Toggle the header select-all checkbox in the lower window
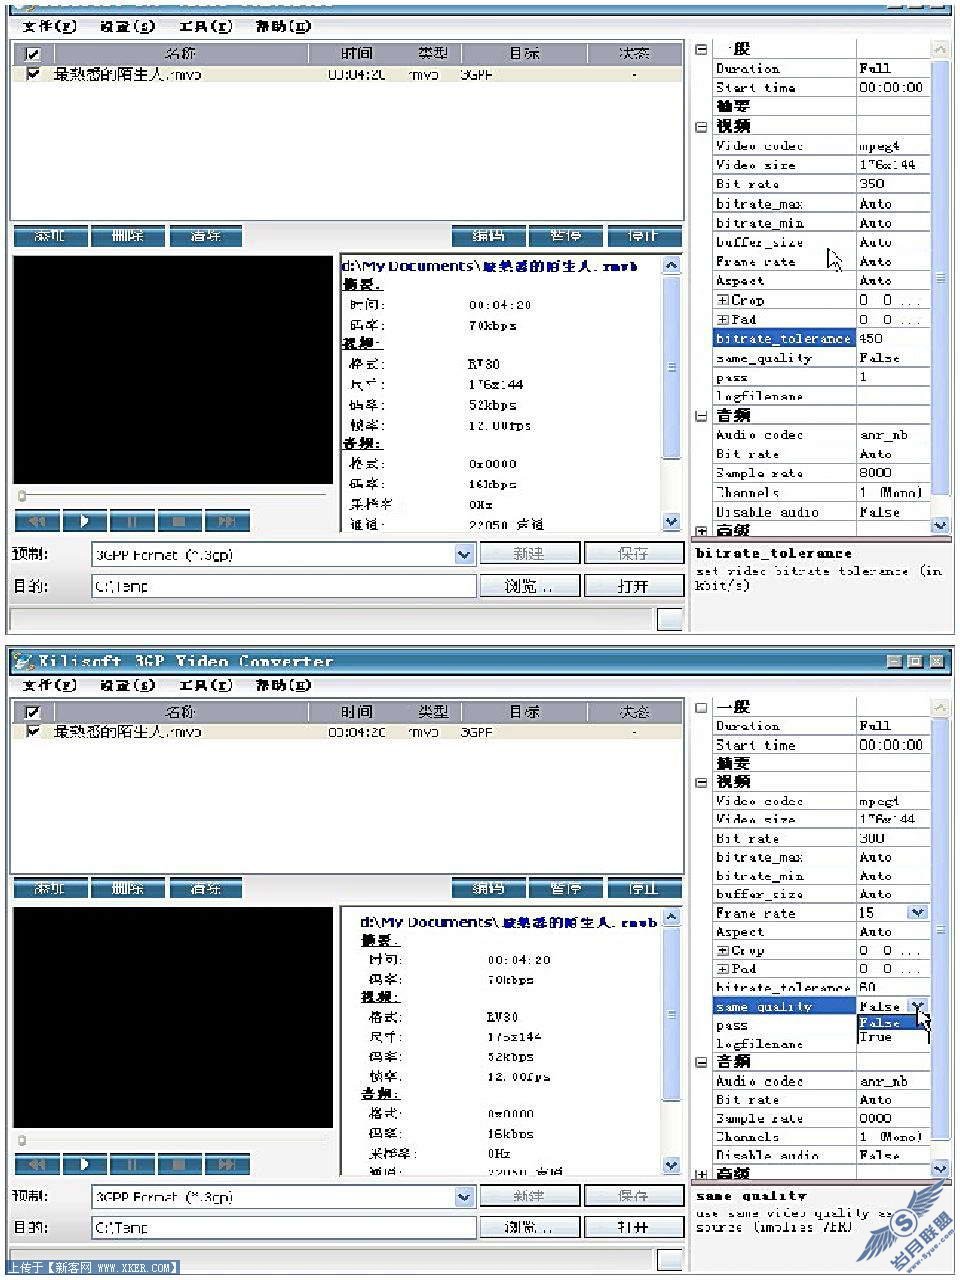The height and width of the screenshot is (1280, 960). (x=33, y=712)
